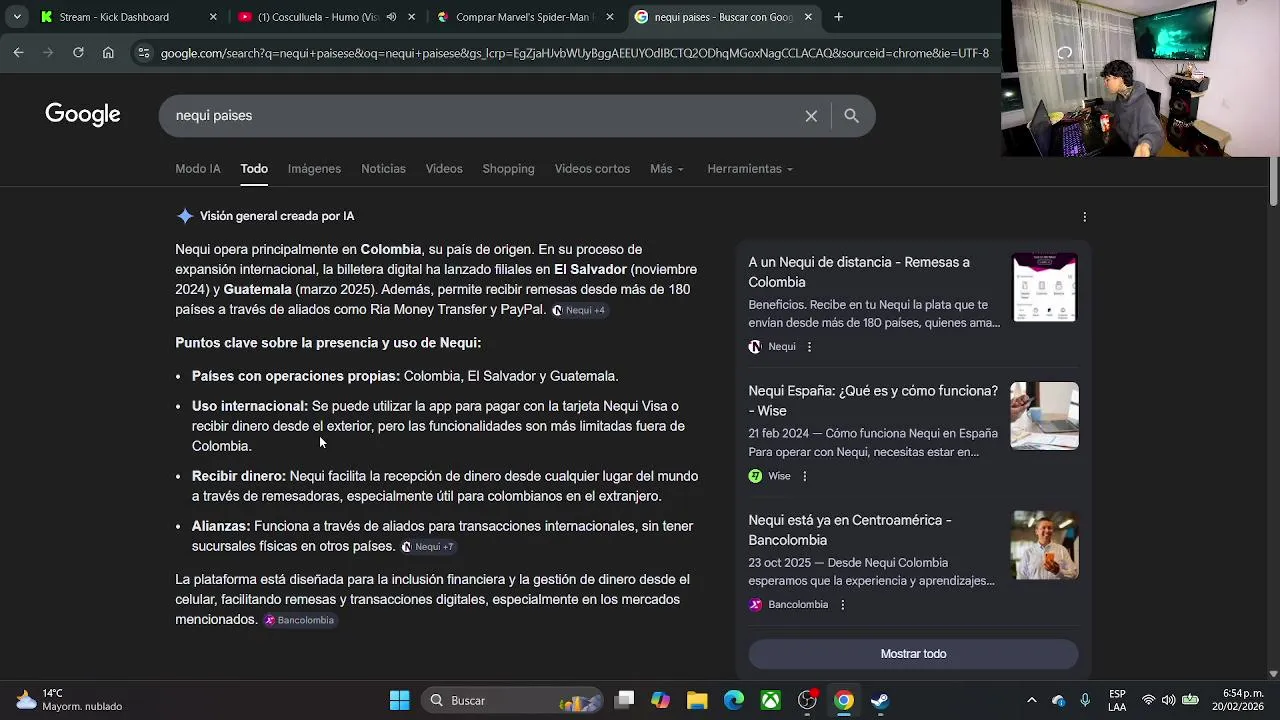The height and width of the screenshot is (720, 1280).
Task: Switch the ESP LAA input language
Action: [1117, 701]
